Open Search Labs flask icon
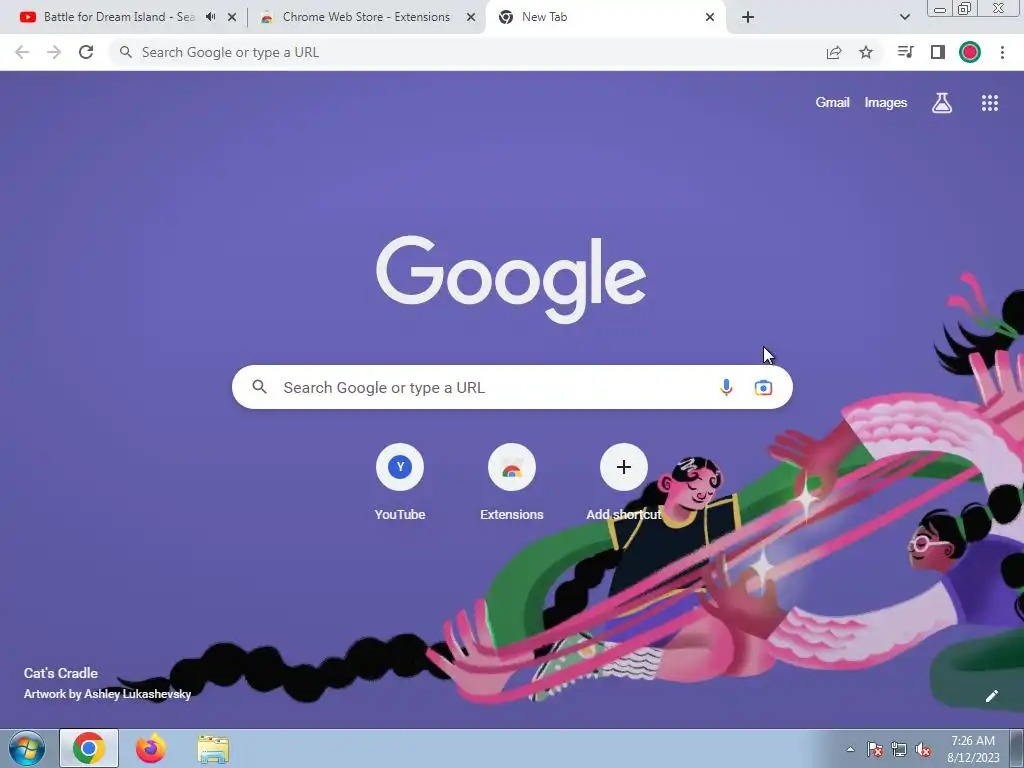The image size is (1024, 768). tap(942, 103)
